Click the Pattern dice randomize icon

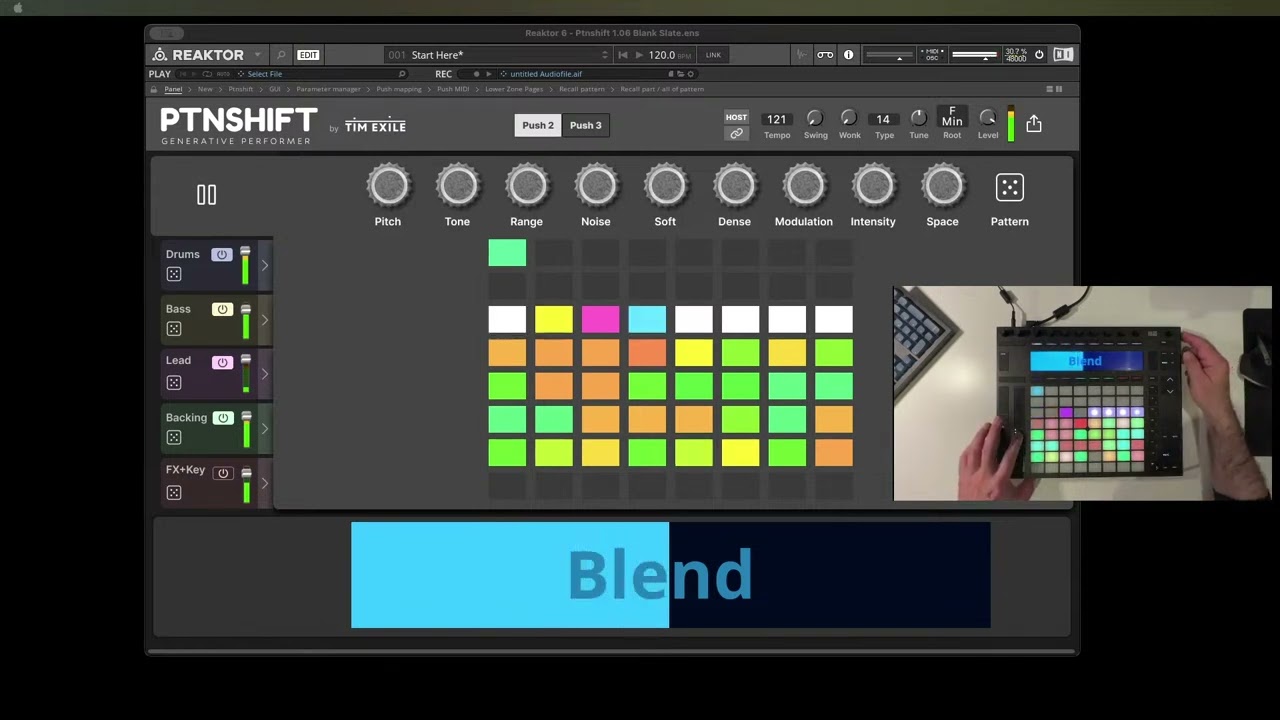coord(1009,188)
